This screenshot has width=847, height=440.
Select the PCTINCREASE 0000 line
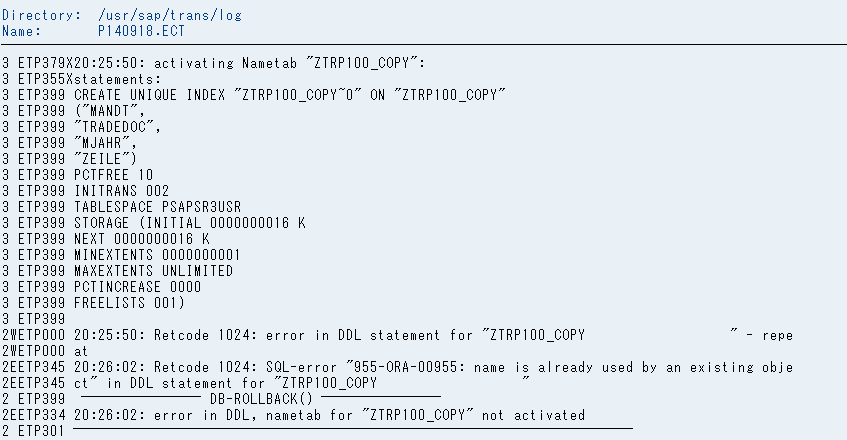tap(102, 287)
